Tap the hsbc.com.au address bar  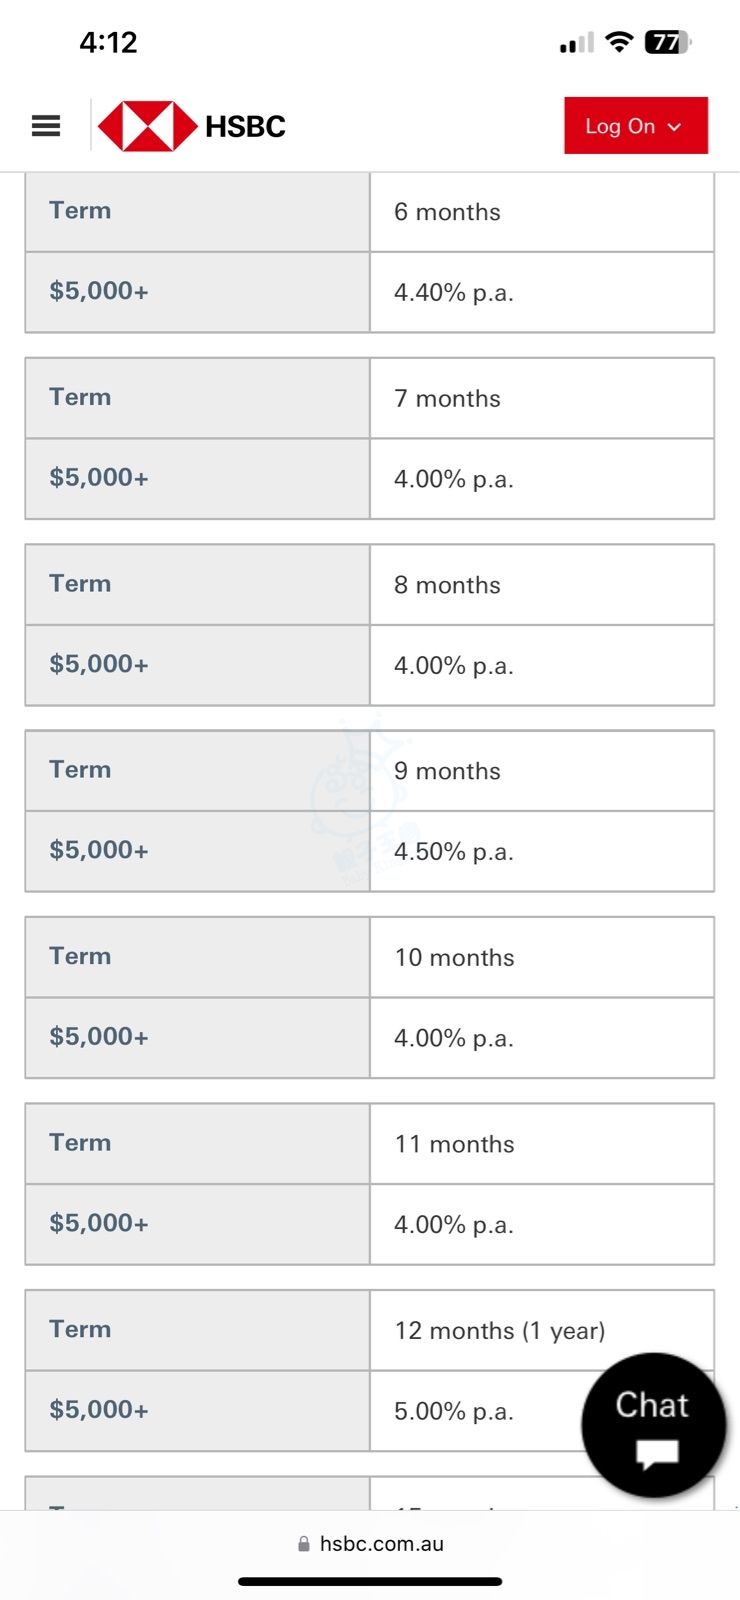(x=381, y=1544)
